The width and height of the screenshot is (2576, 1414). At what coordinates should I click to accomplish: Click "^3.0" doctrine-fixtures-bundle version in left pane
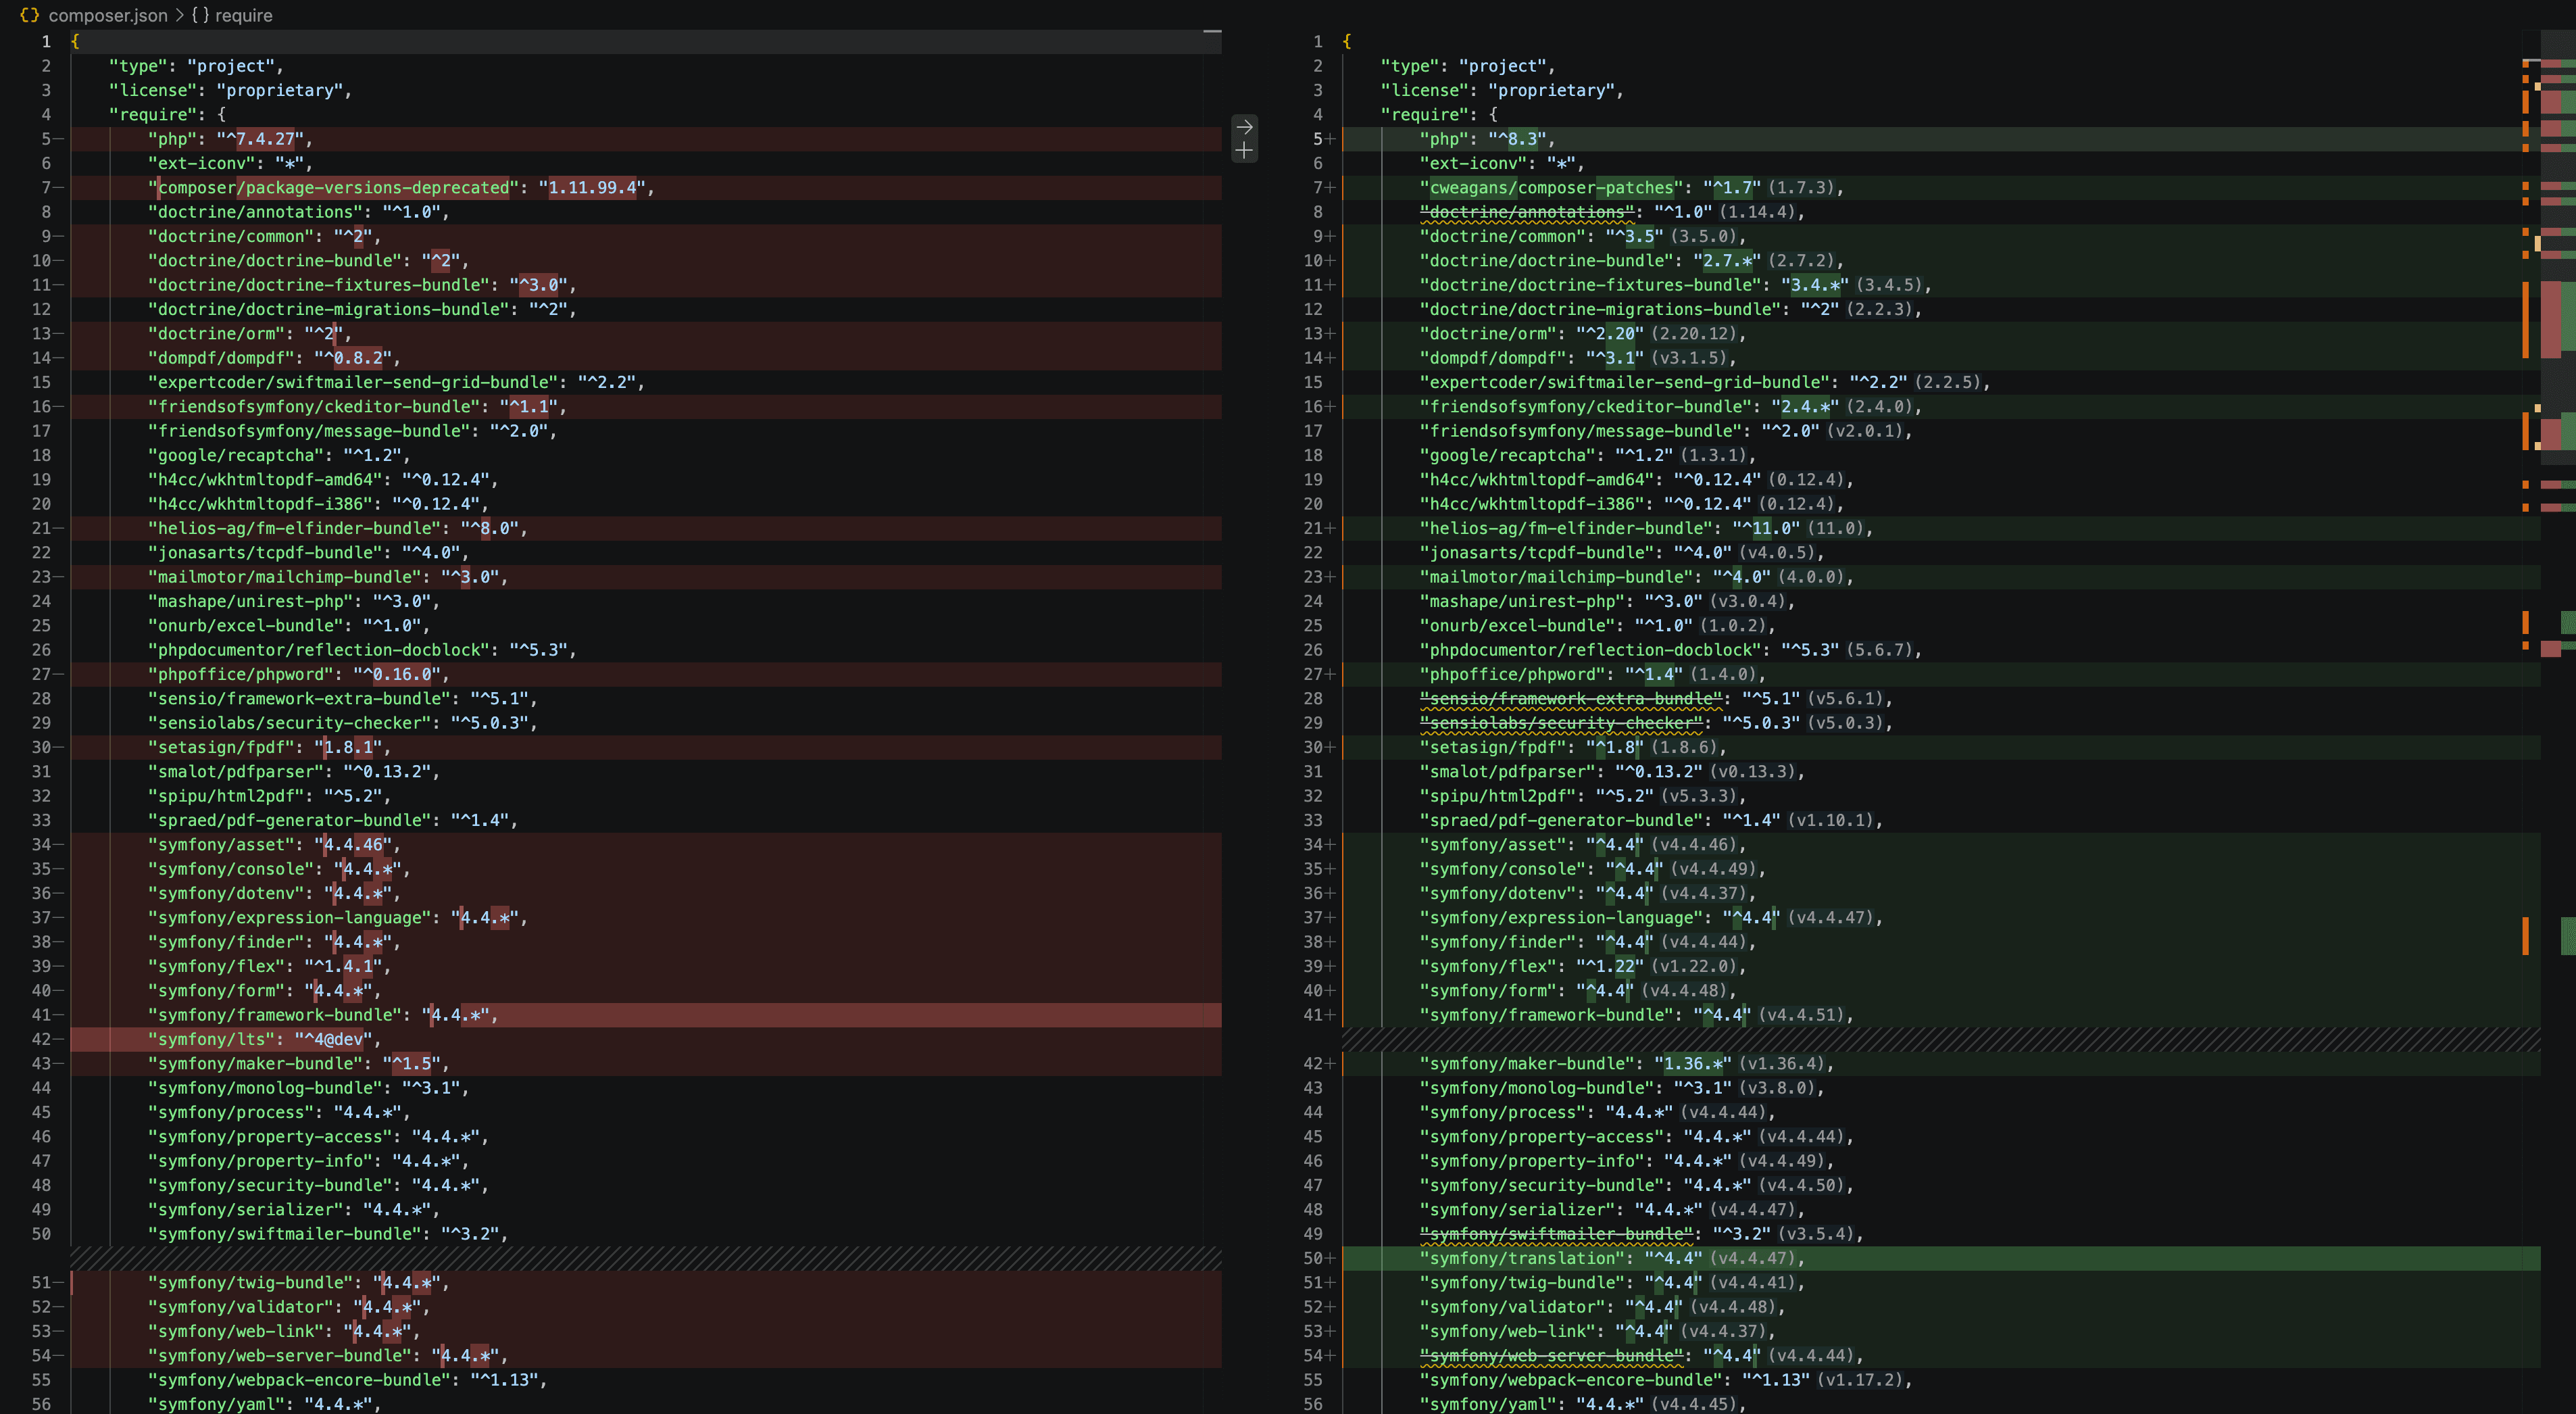(539, 285)
